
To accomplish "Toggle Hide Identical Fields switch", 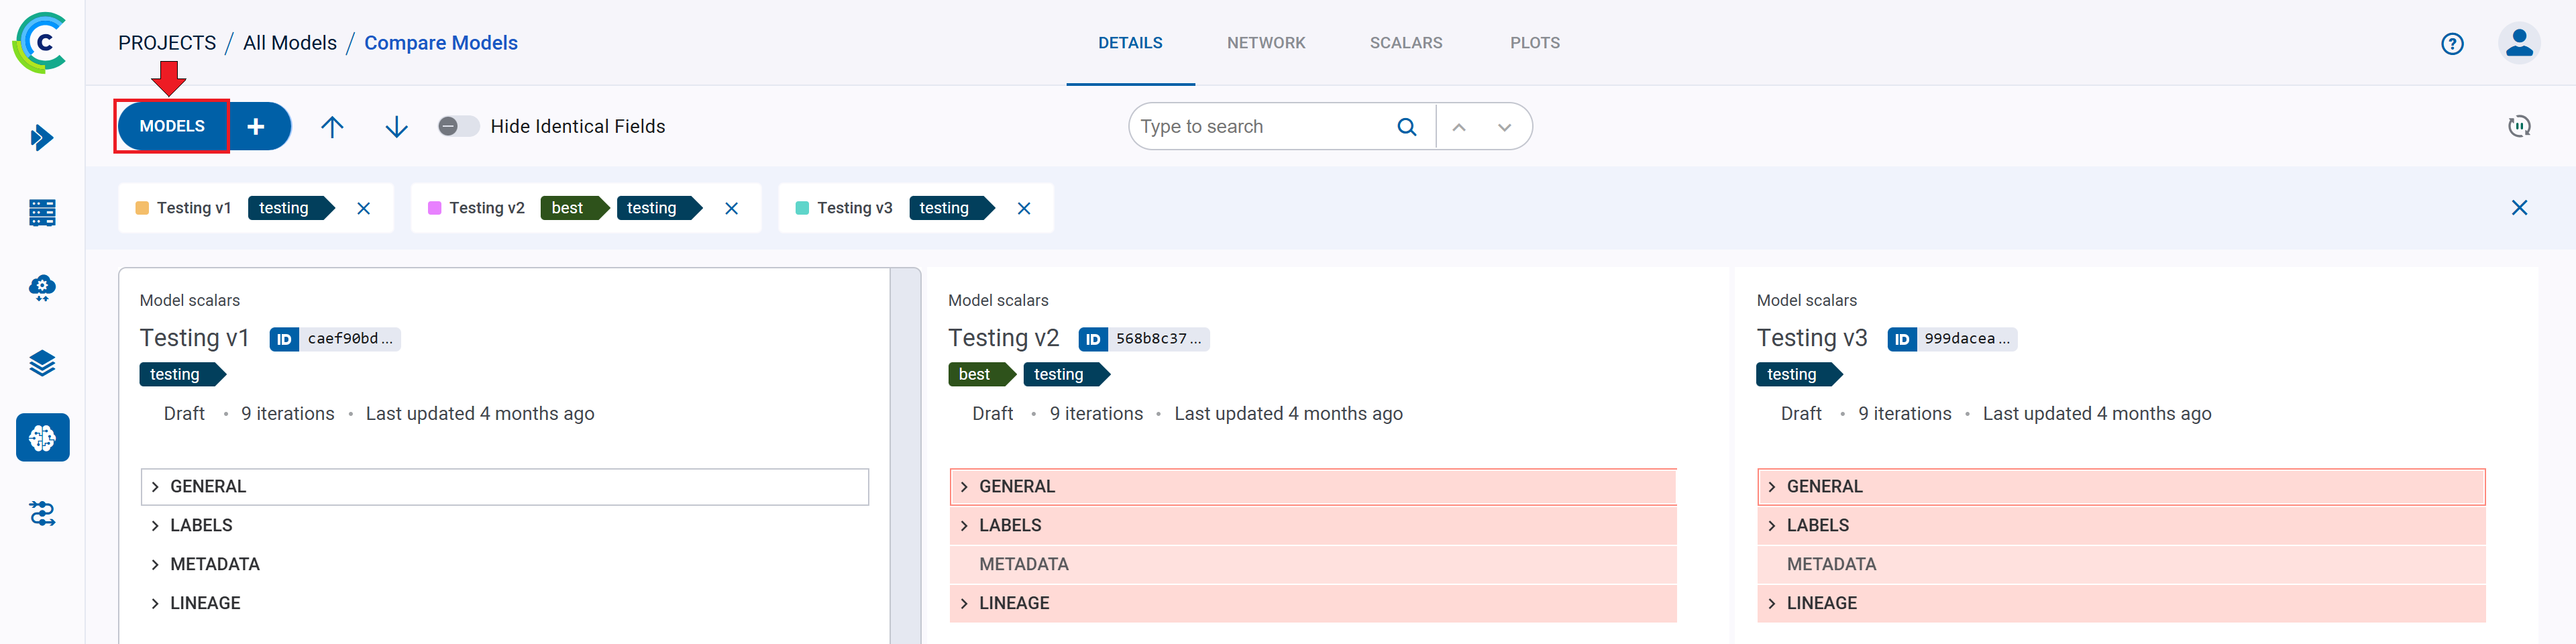I will coord(458,126).
